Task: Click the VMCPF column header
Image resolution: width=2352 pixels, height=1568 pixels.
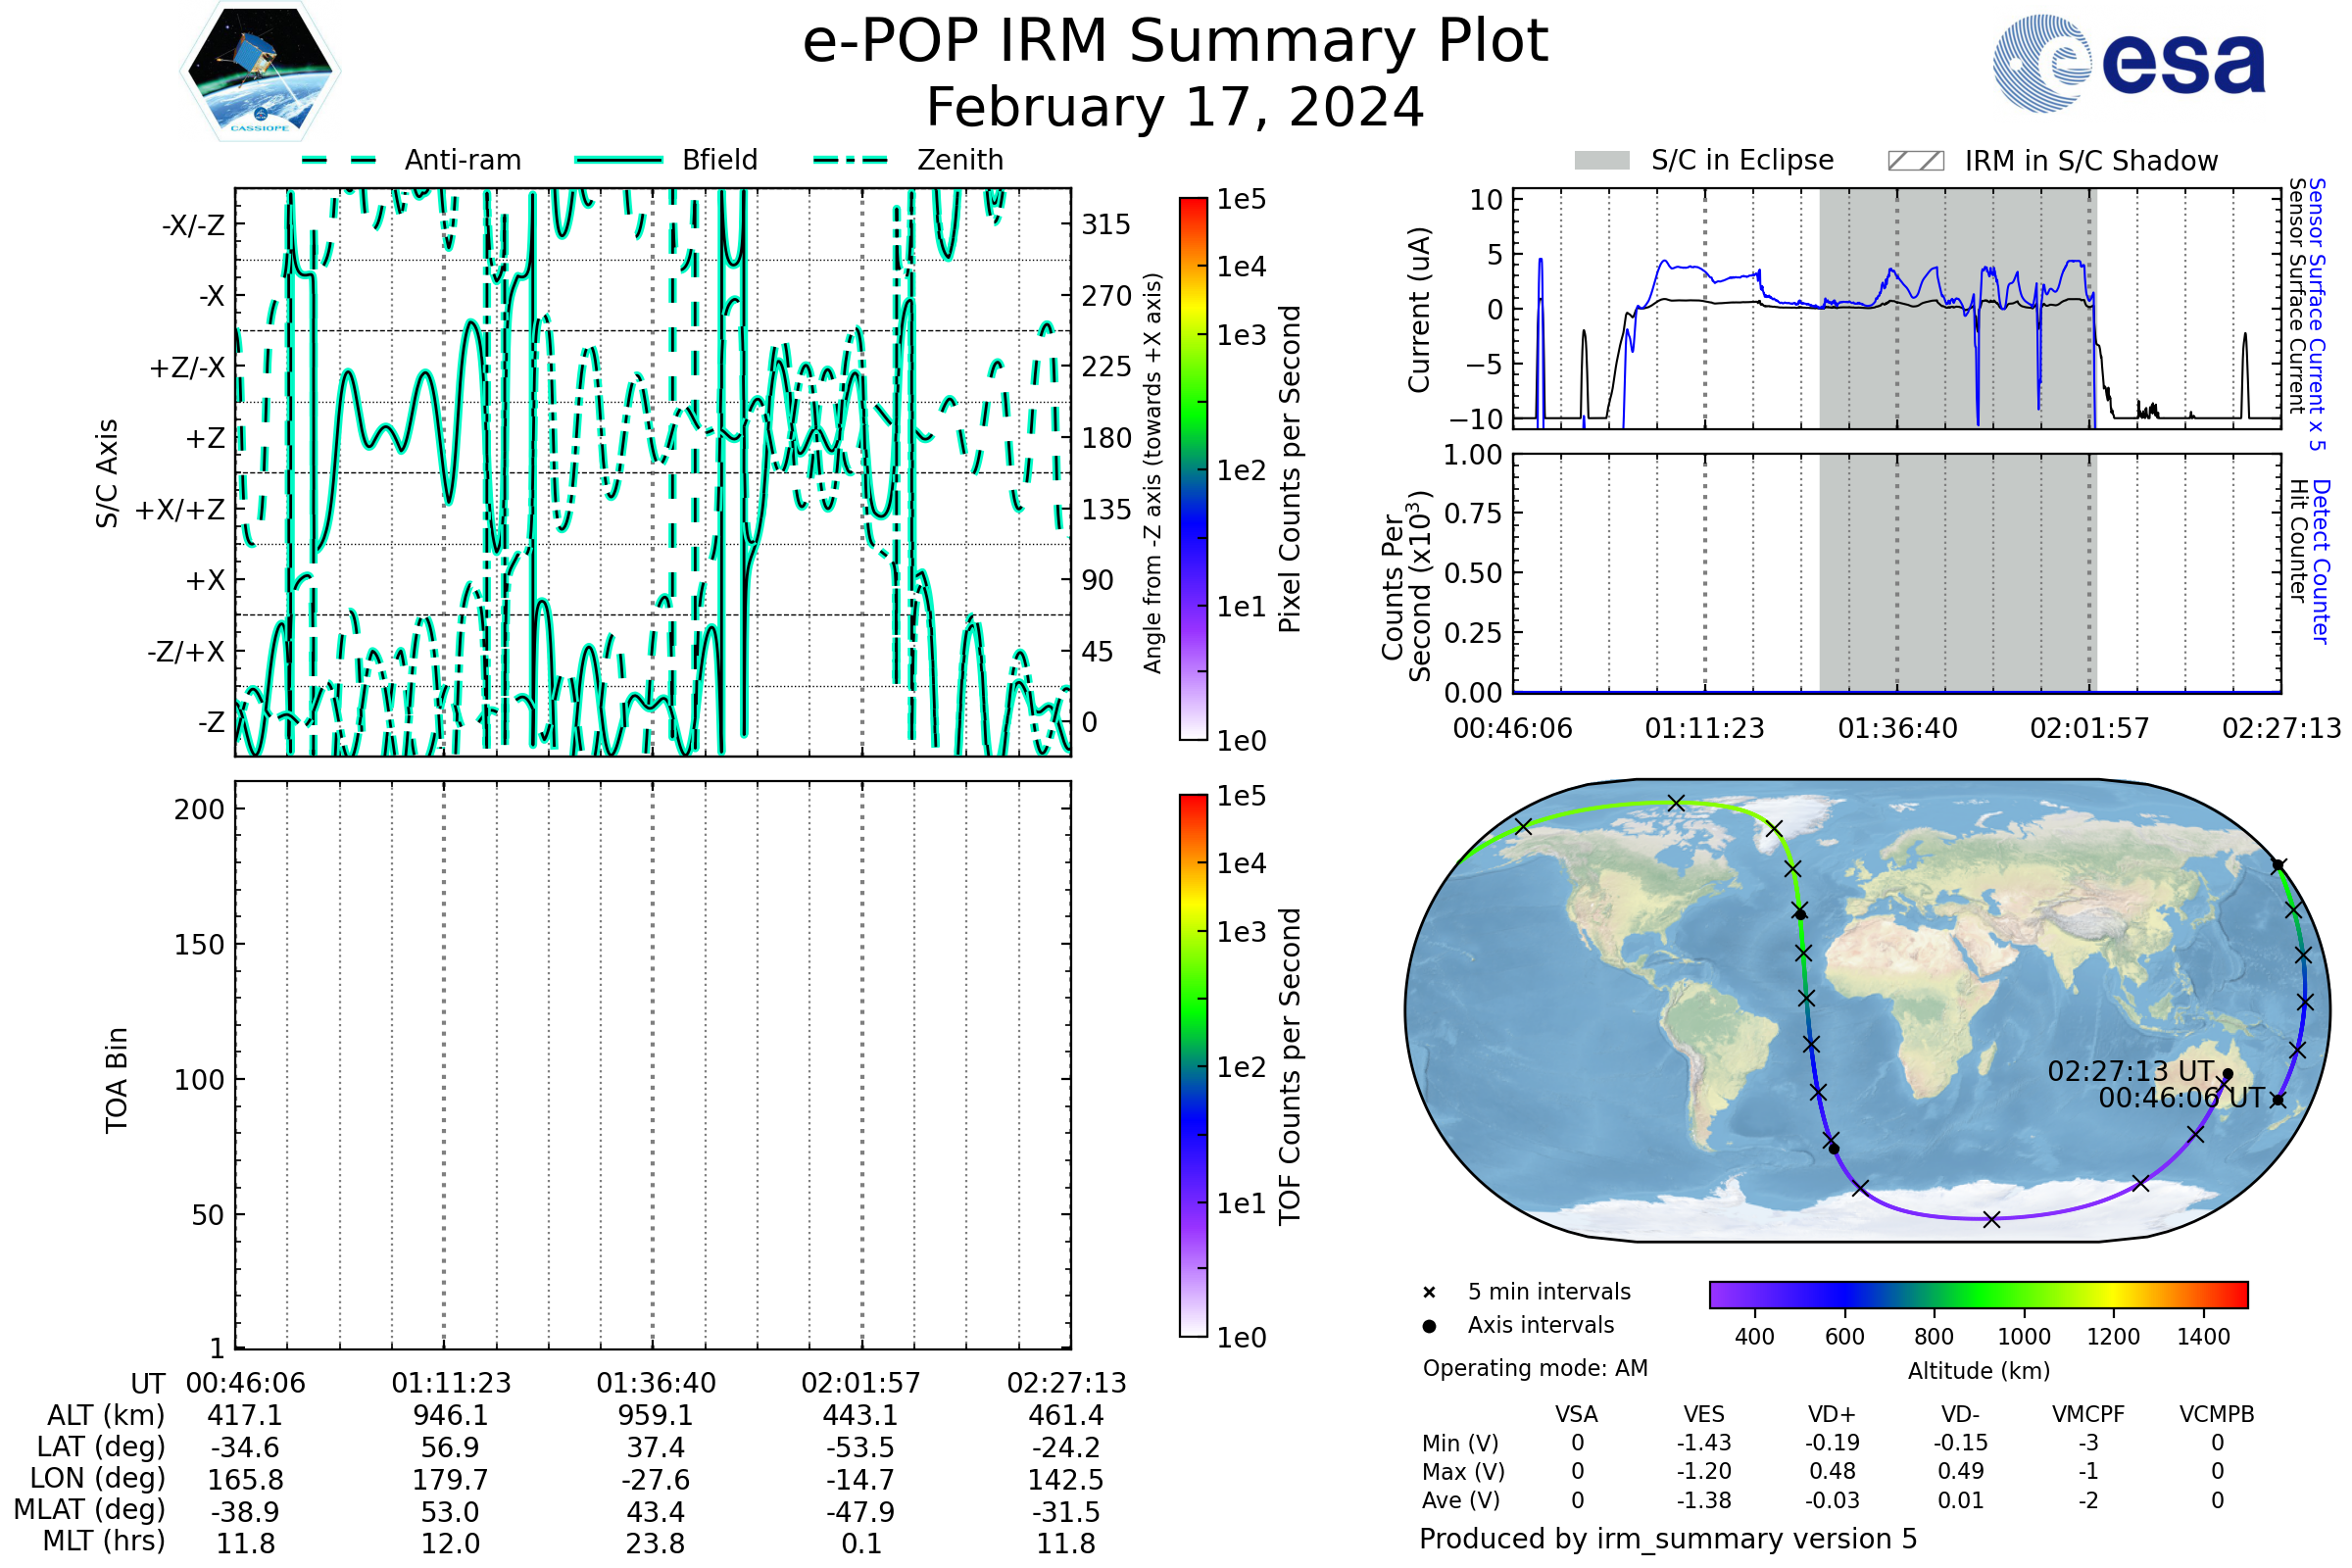Action: [2088, 1414]
